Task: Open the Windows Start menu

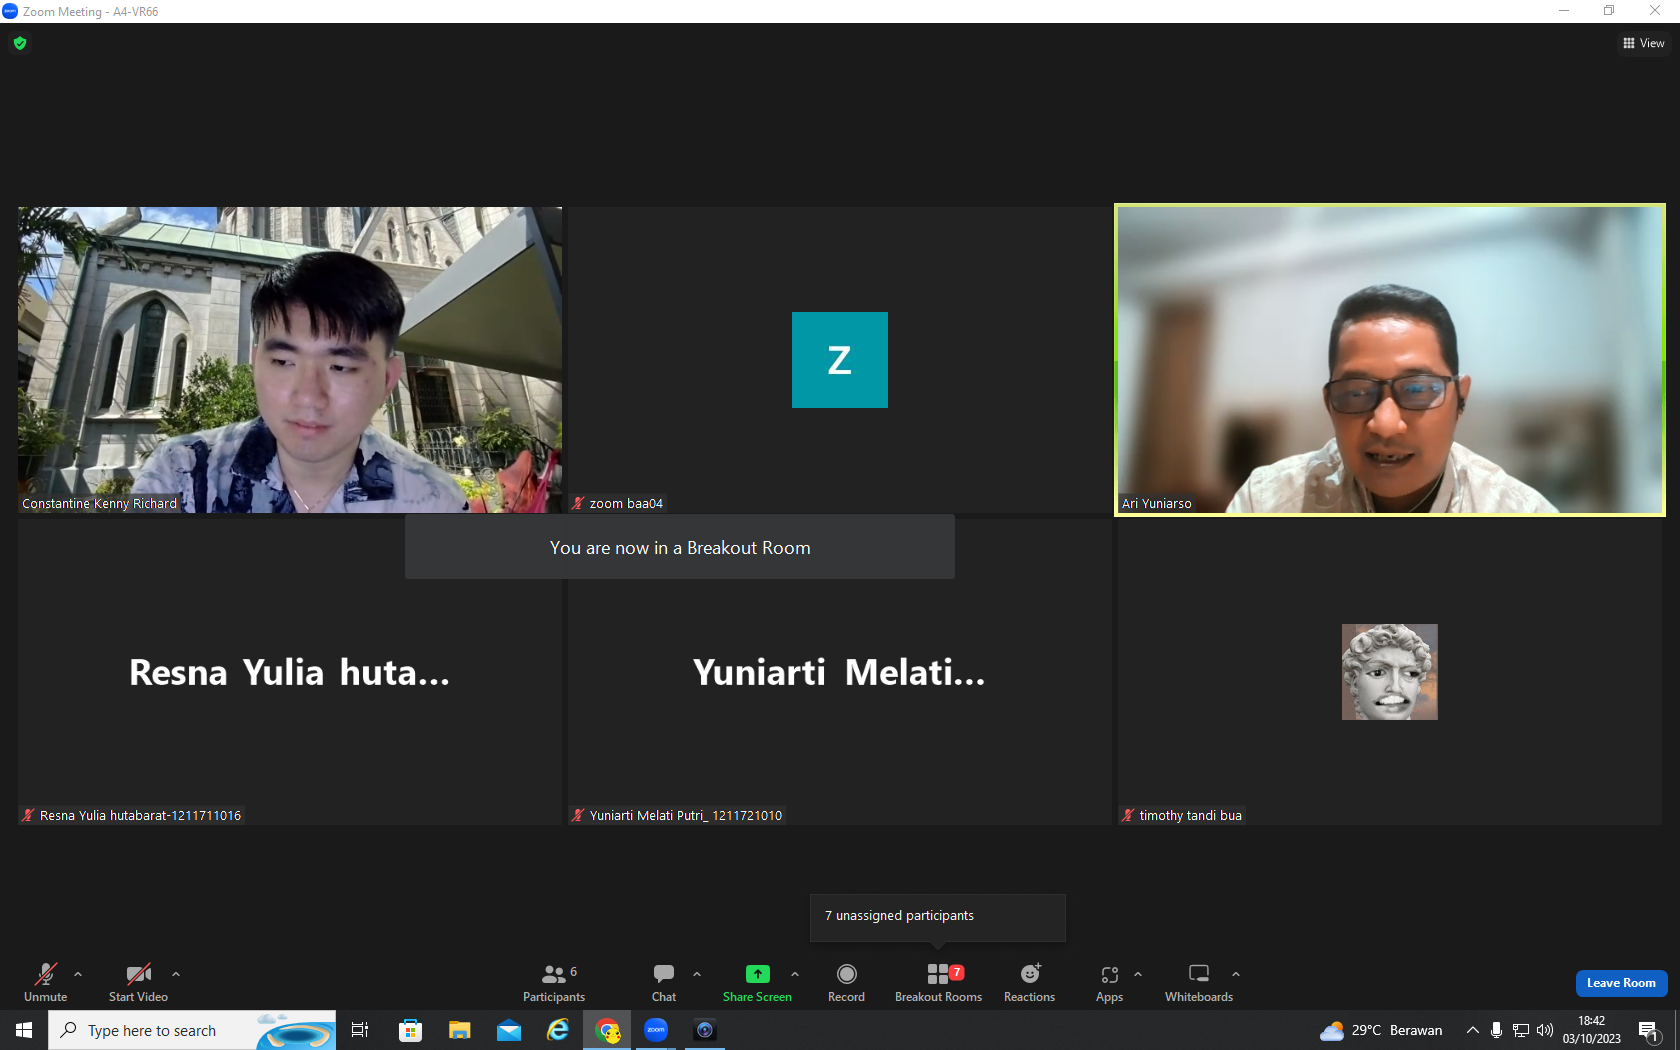Action: pyautogui.click(x=24, y=1030)
